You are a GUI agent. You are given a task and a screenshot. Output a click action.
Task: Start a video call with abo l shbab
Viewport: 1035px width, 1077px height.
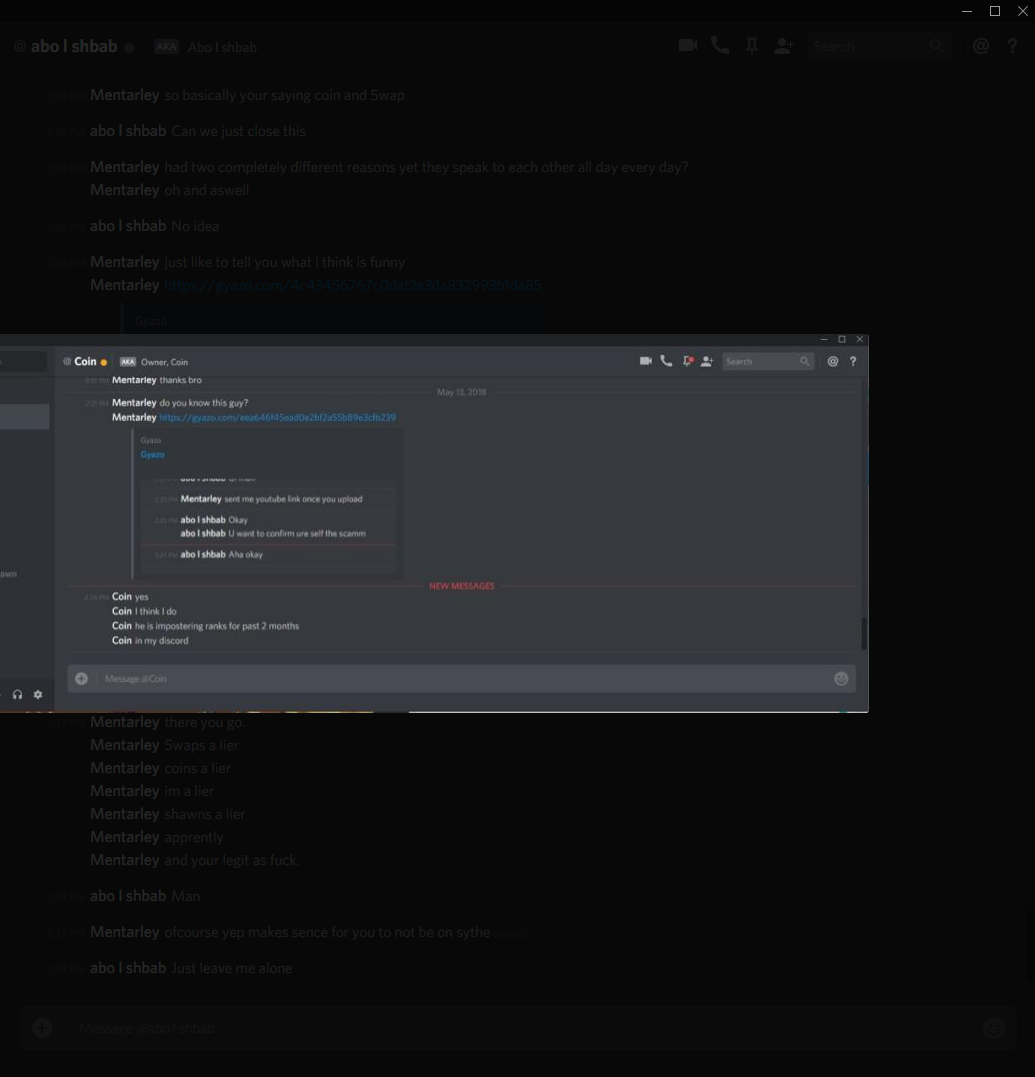687,45
